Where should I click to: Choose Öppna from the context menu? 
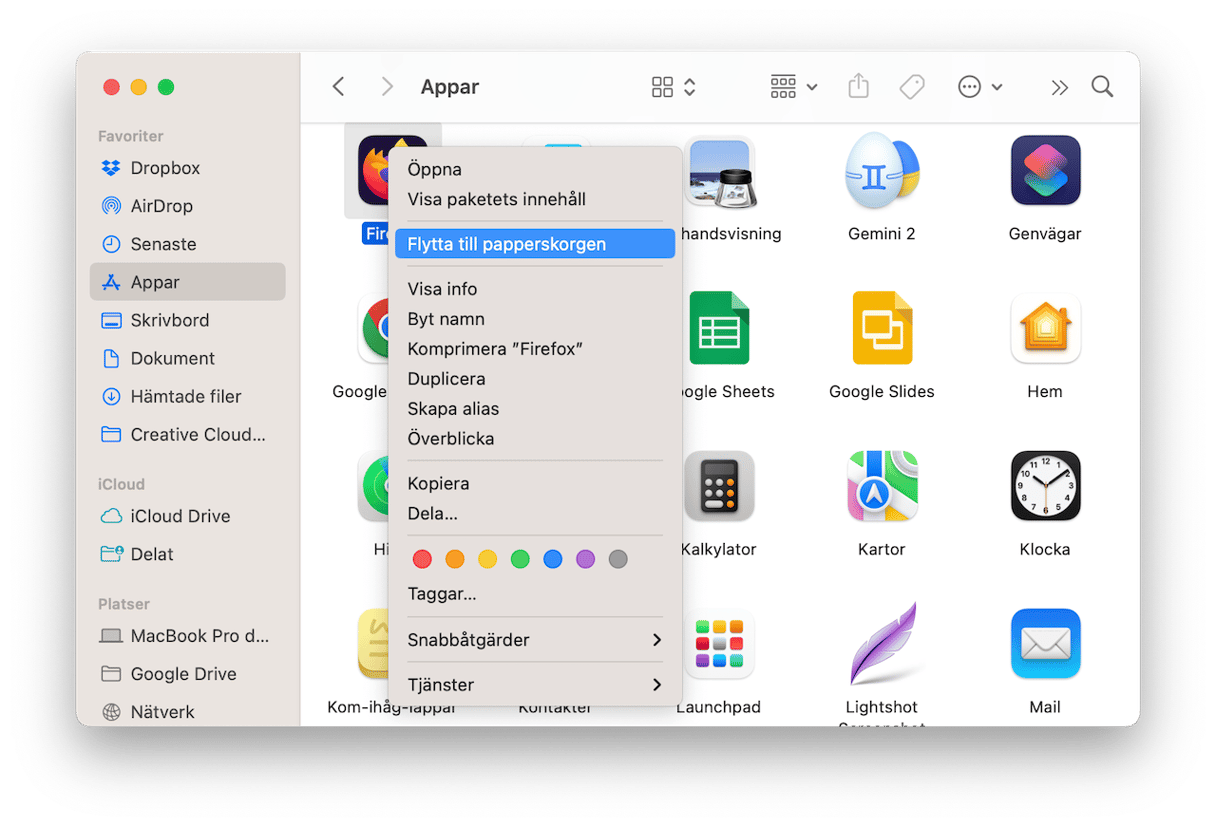(535, 169)
